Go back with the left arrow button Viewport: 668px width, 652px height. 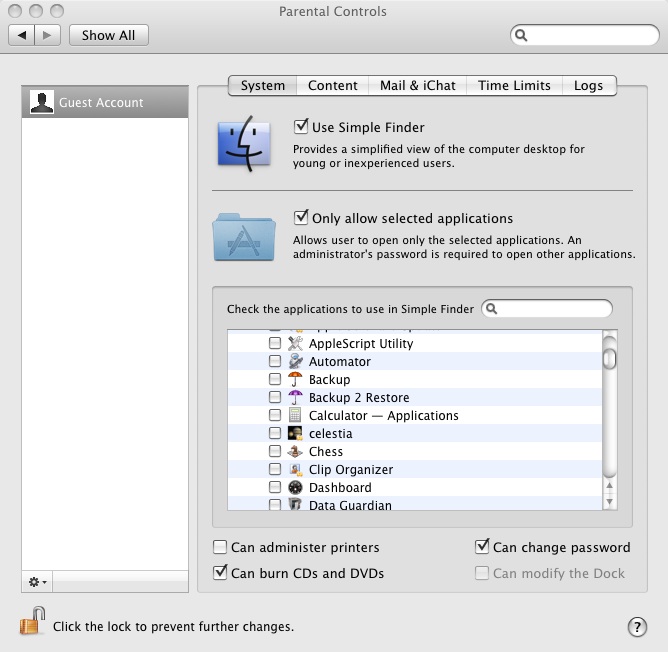[22, 35]
